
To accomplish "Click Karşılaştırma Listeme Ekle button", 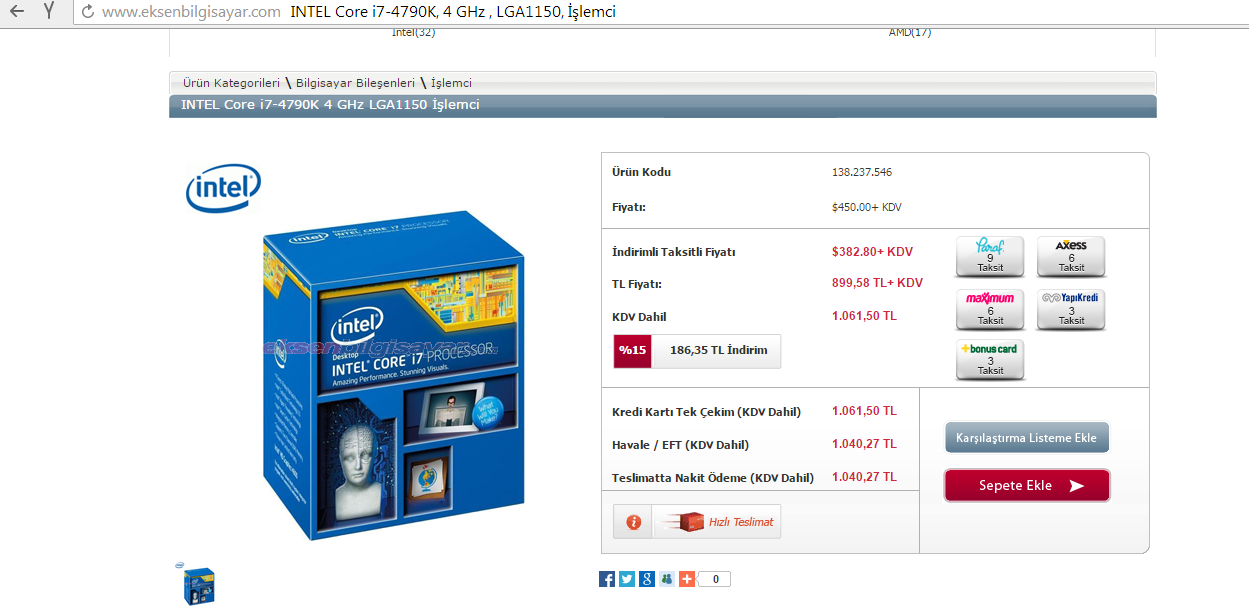I will (x=1027, y=438).
